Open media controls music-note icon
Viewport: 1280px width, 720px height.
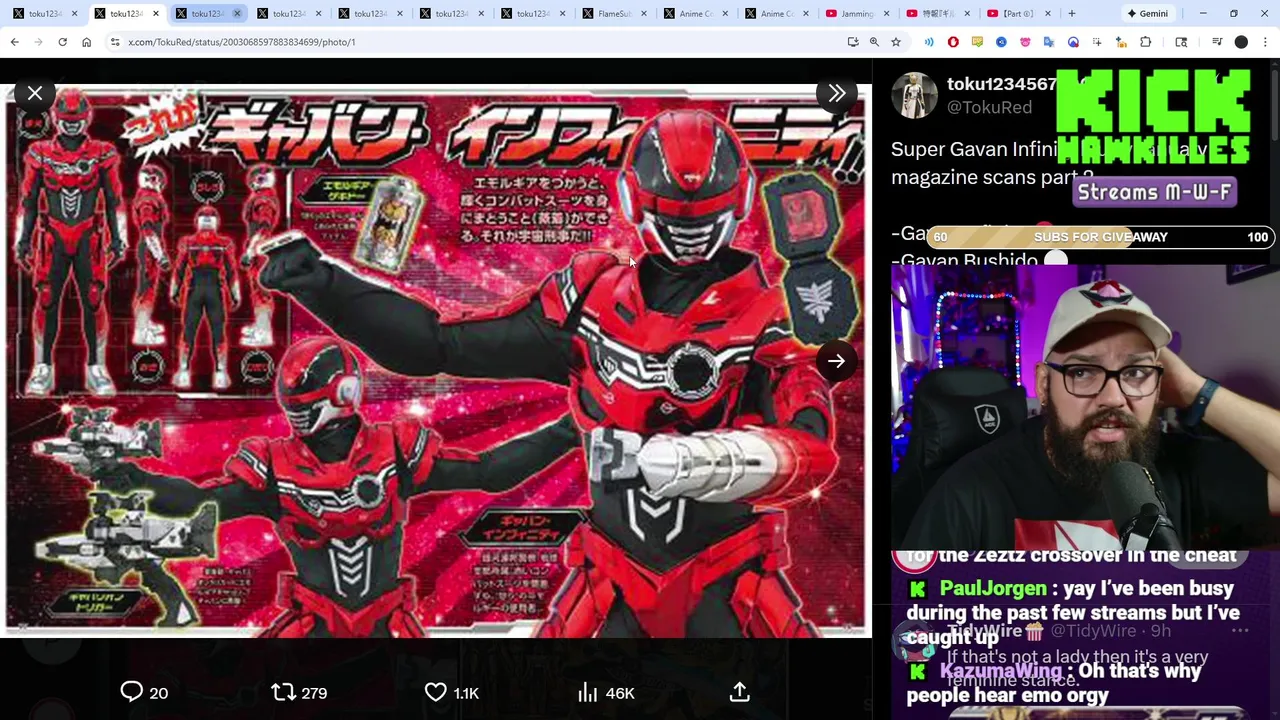pyautogui.click(x=1217, y=42)
